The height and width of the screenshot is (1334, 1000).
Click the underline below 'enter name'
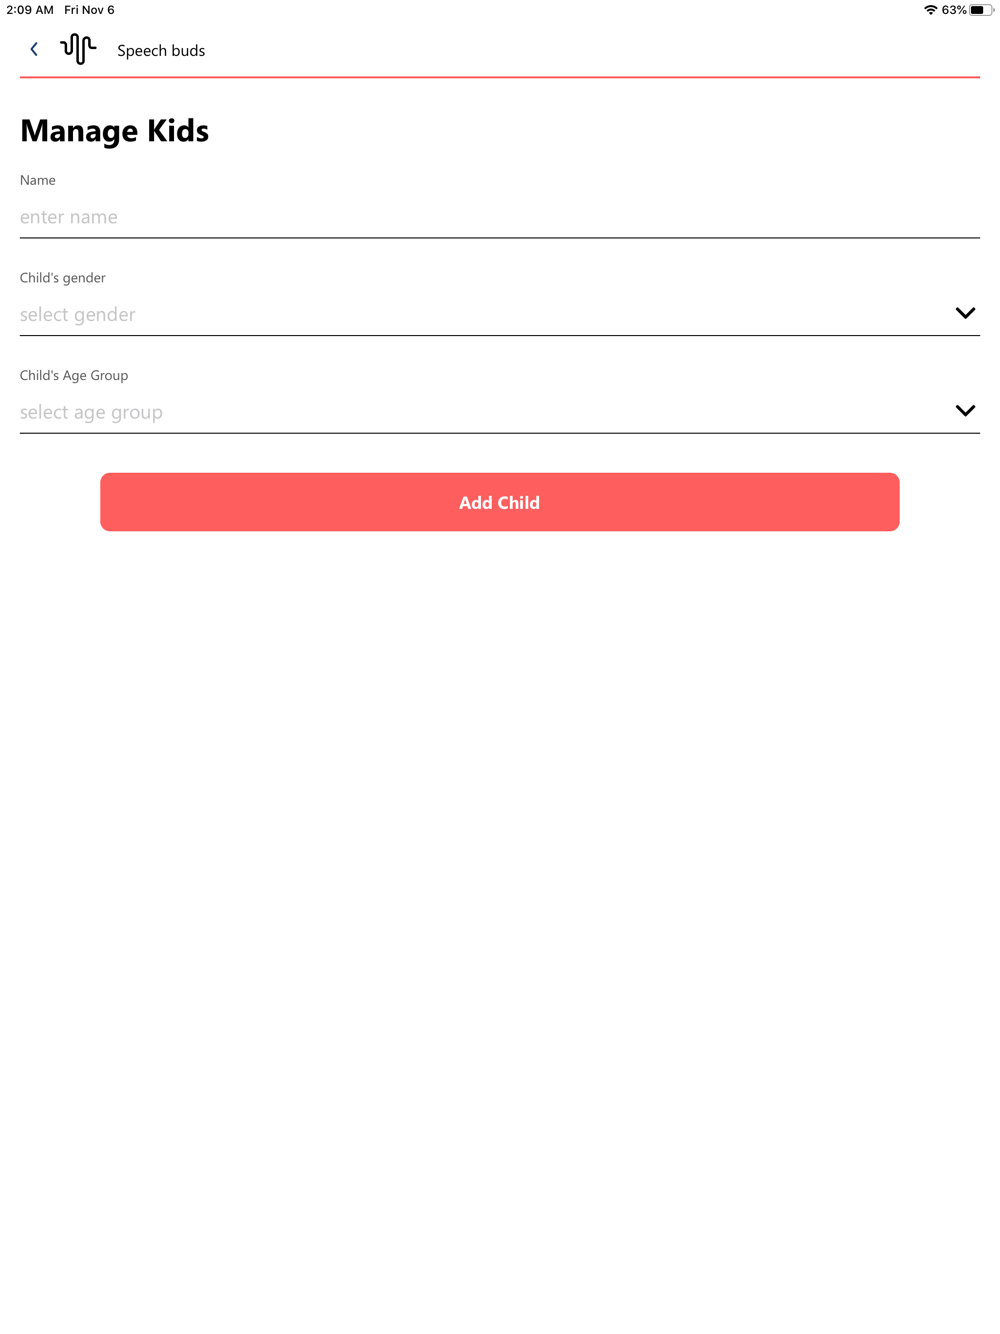pyautogui.click(x=499, y=238)
